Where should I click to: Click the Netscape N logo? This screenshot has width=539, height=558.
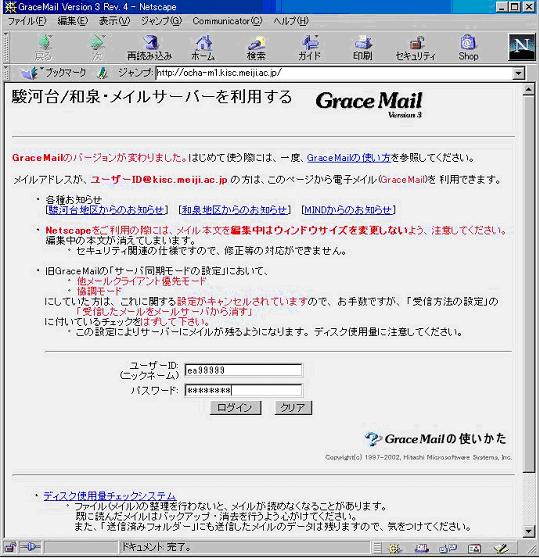[522, 47]
